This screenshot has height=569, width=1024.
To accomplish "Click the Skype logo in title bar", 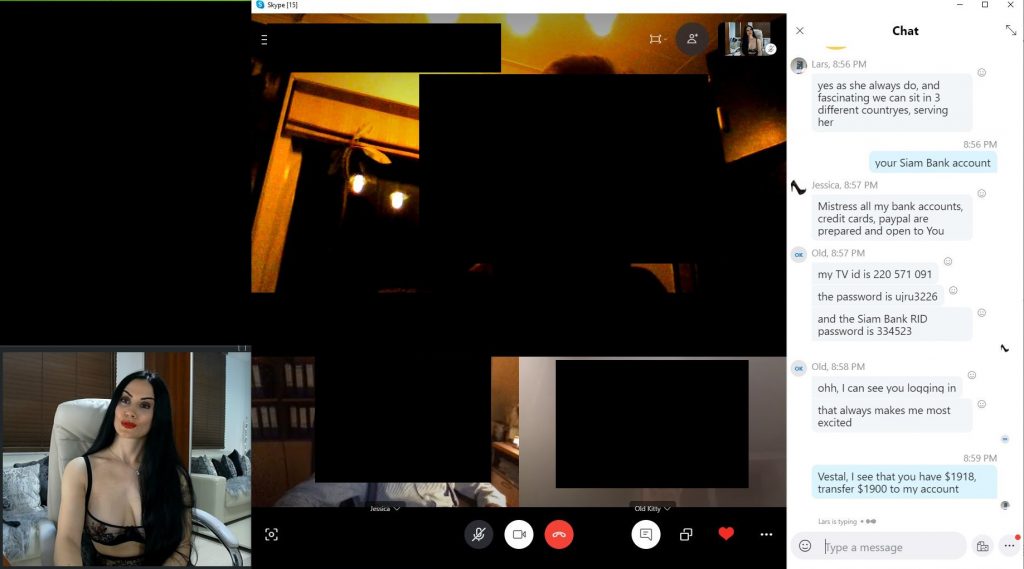I will pyautogui.click(x=260, y=5).
